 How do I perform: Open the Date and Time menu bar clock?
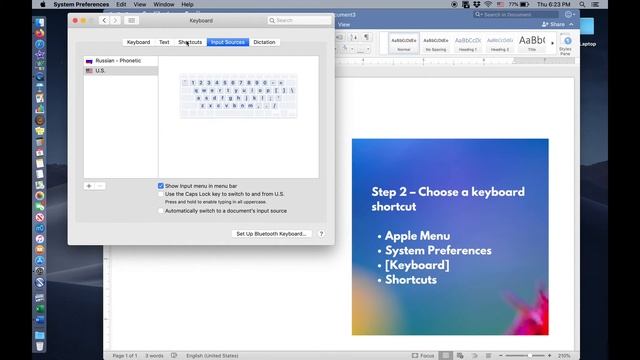click(553, 4)
